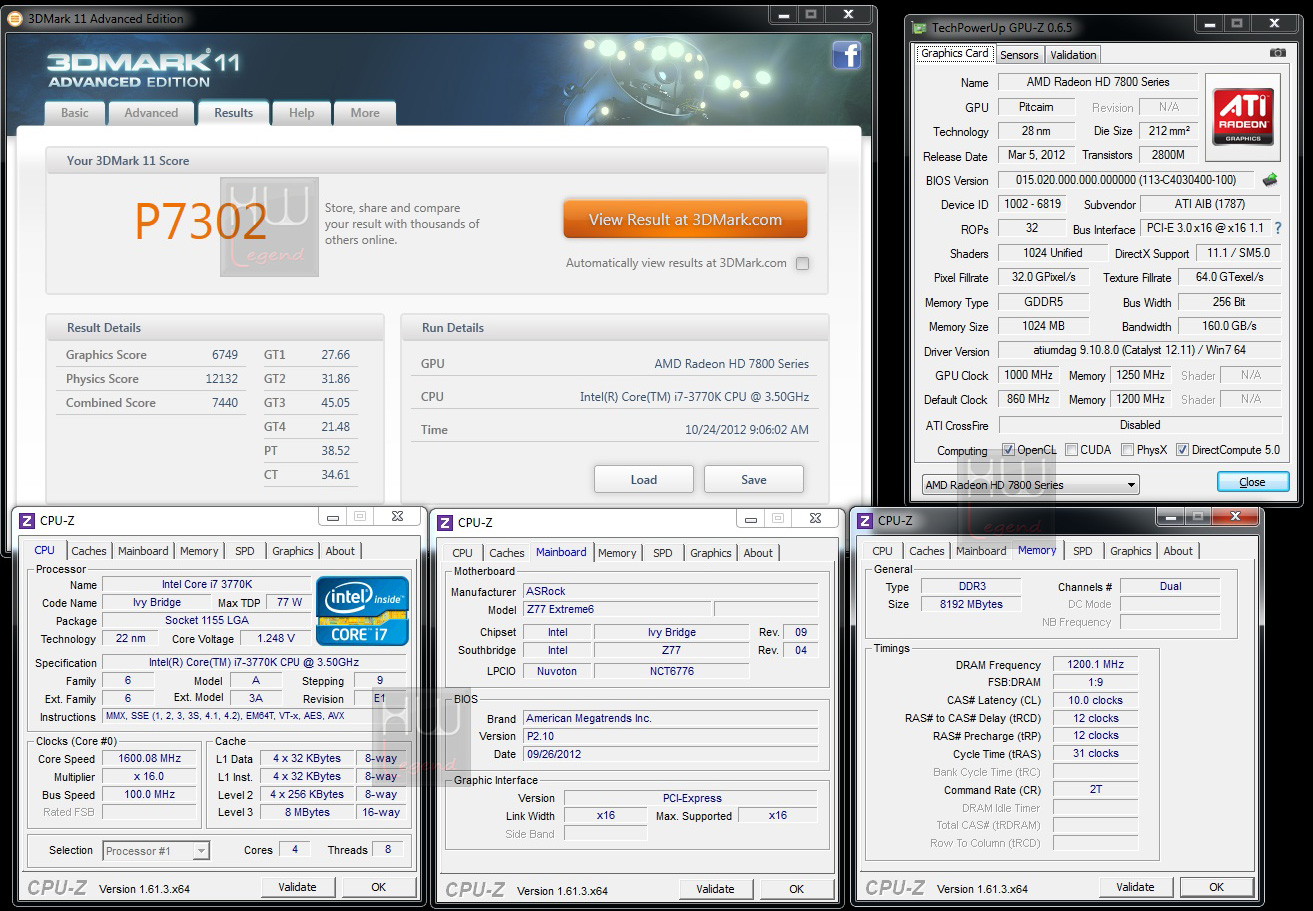The height and width of the screenshot is (911, 1313).
Task: Click the P7302 score text
Action: point(201,222)
